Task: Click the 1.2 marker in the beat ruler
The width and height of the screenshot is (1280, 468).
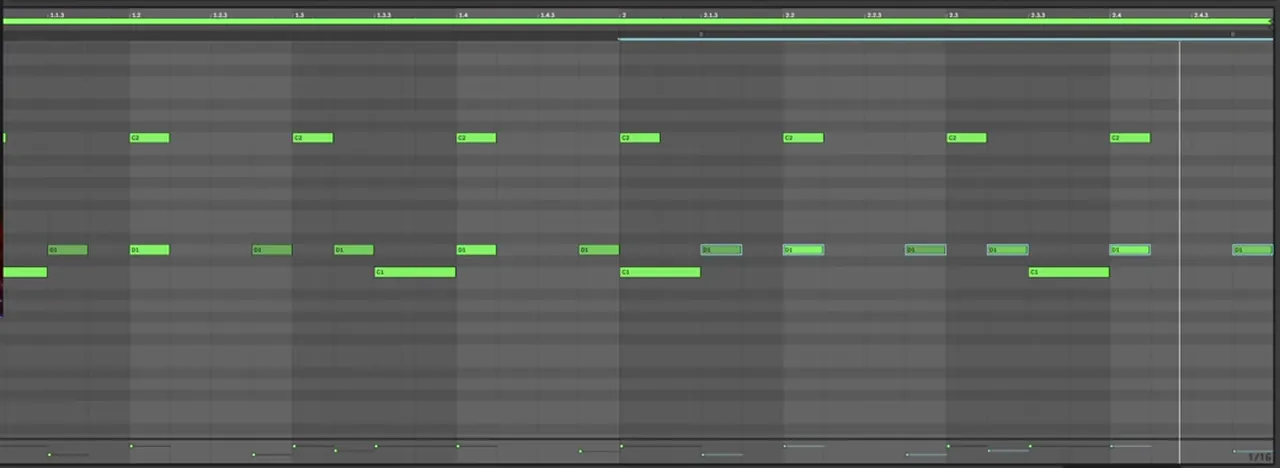Action: pos(136,15)
